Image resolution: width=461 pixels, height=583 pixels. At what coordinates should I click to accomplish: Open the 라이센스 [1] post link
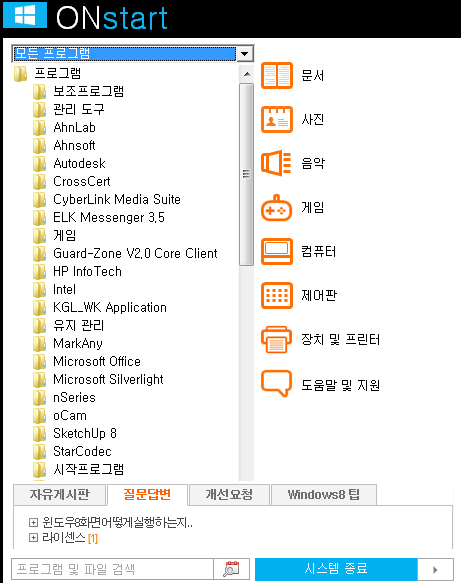(x=70, y=538)
